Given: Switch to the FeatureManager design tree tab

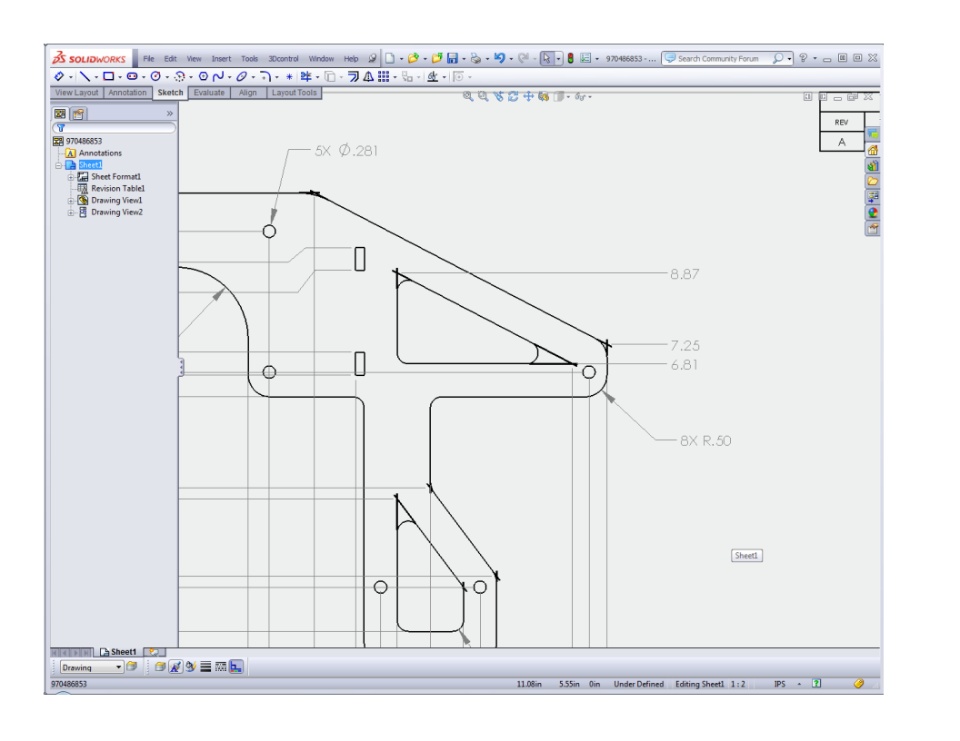Looking at the screenshot, I should point(60,113).
